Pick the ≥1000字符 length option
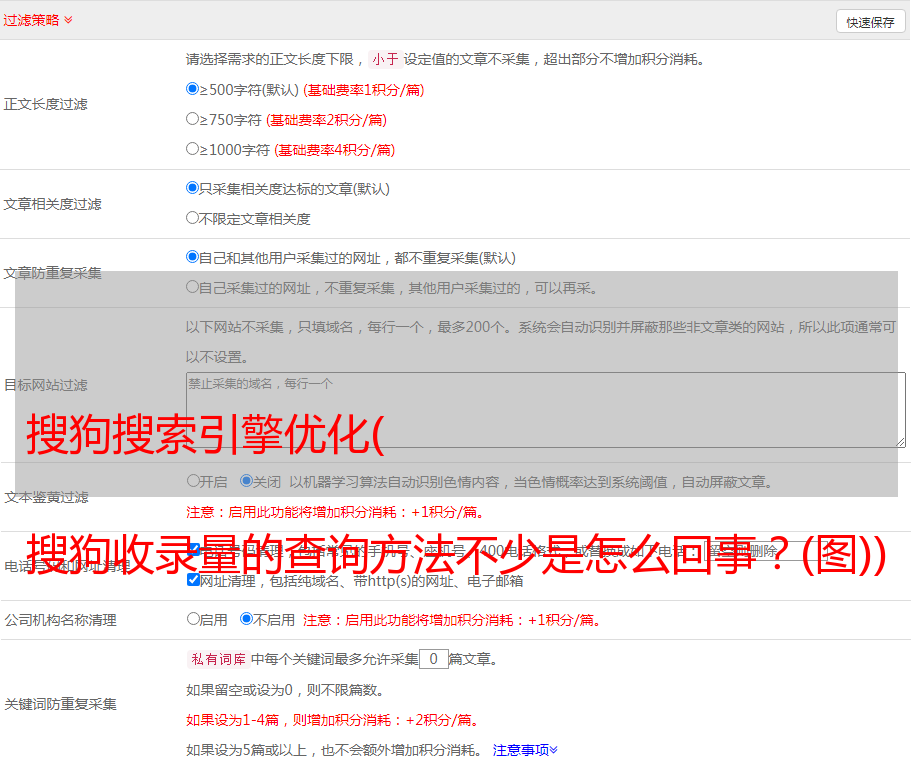Screen dimensions: 912x768 click(x=192, y=148)
